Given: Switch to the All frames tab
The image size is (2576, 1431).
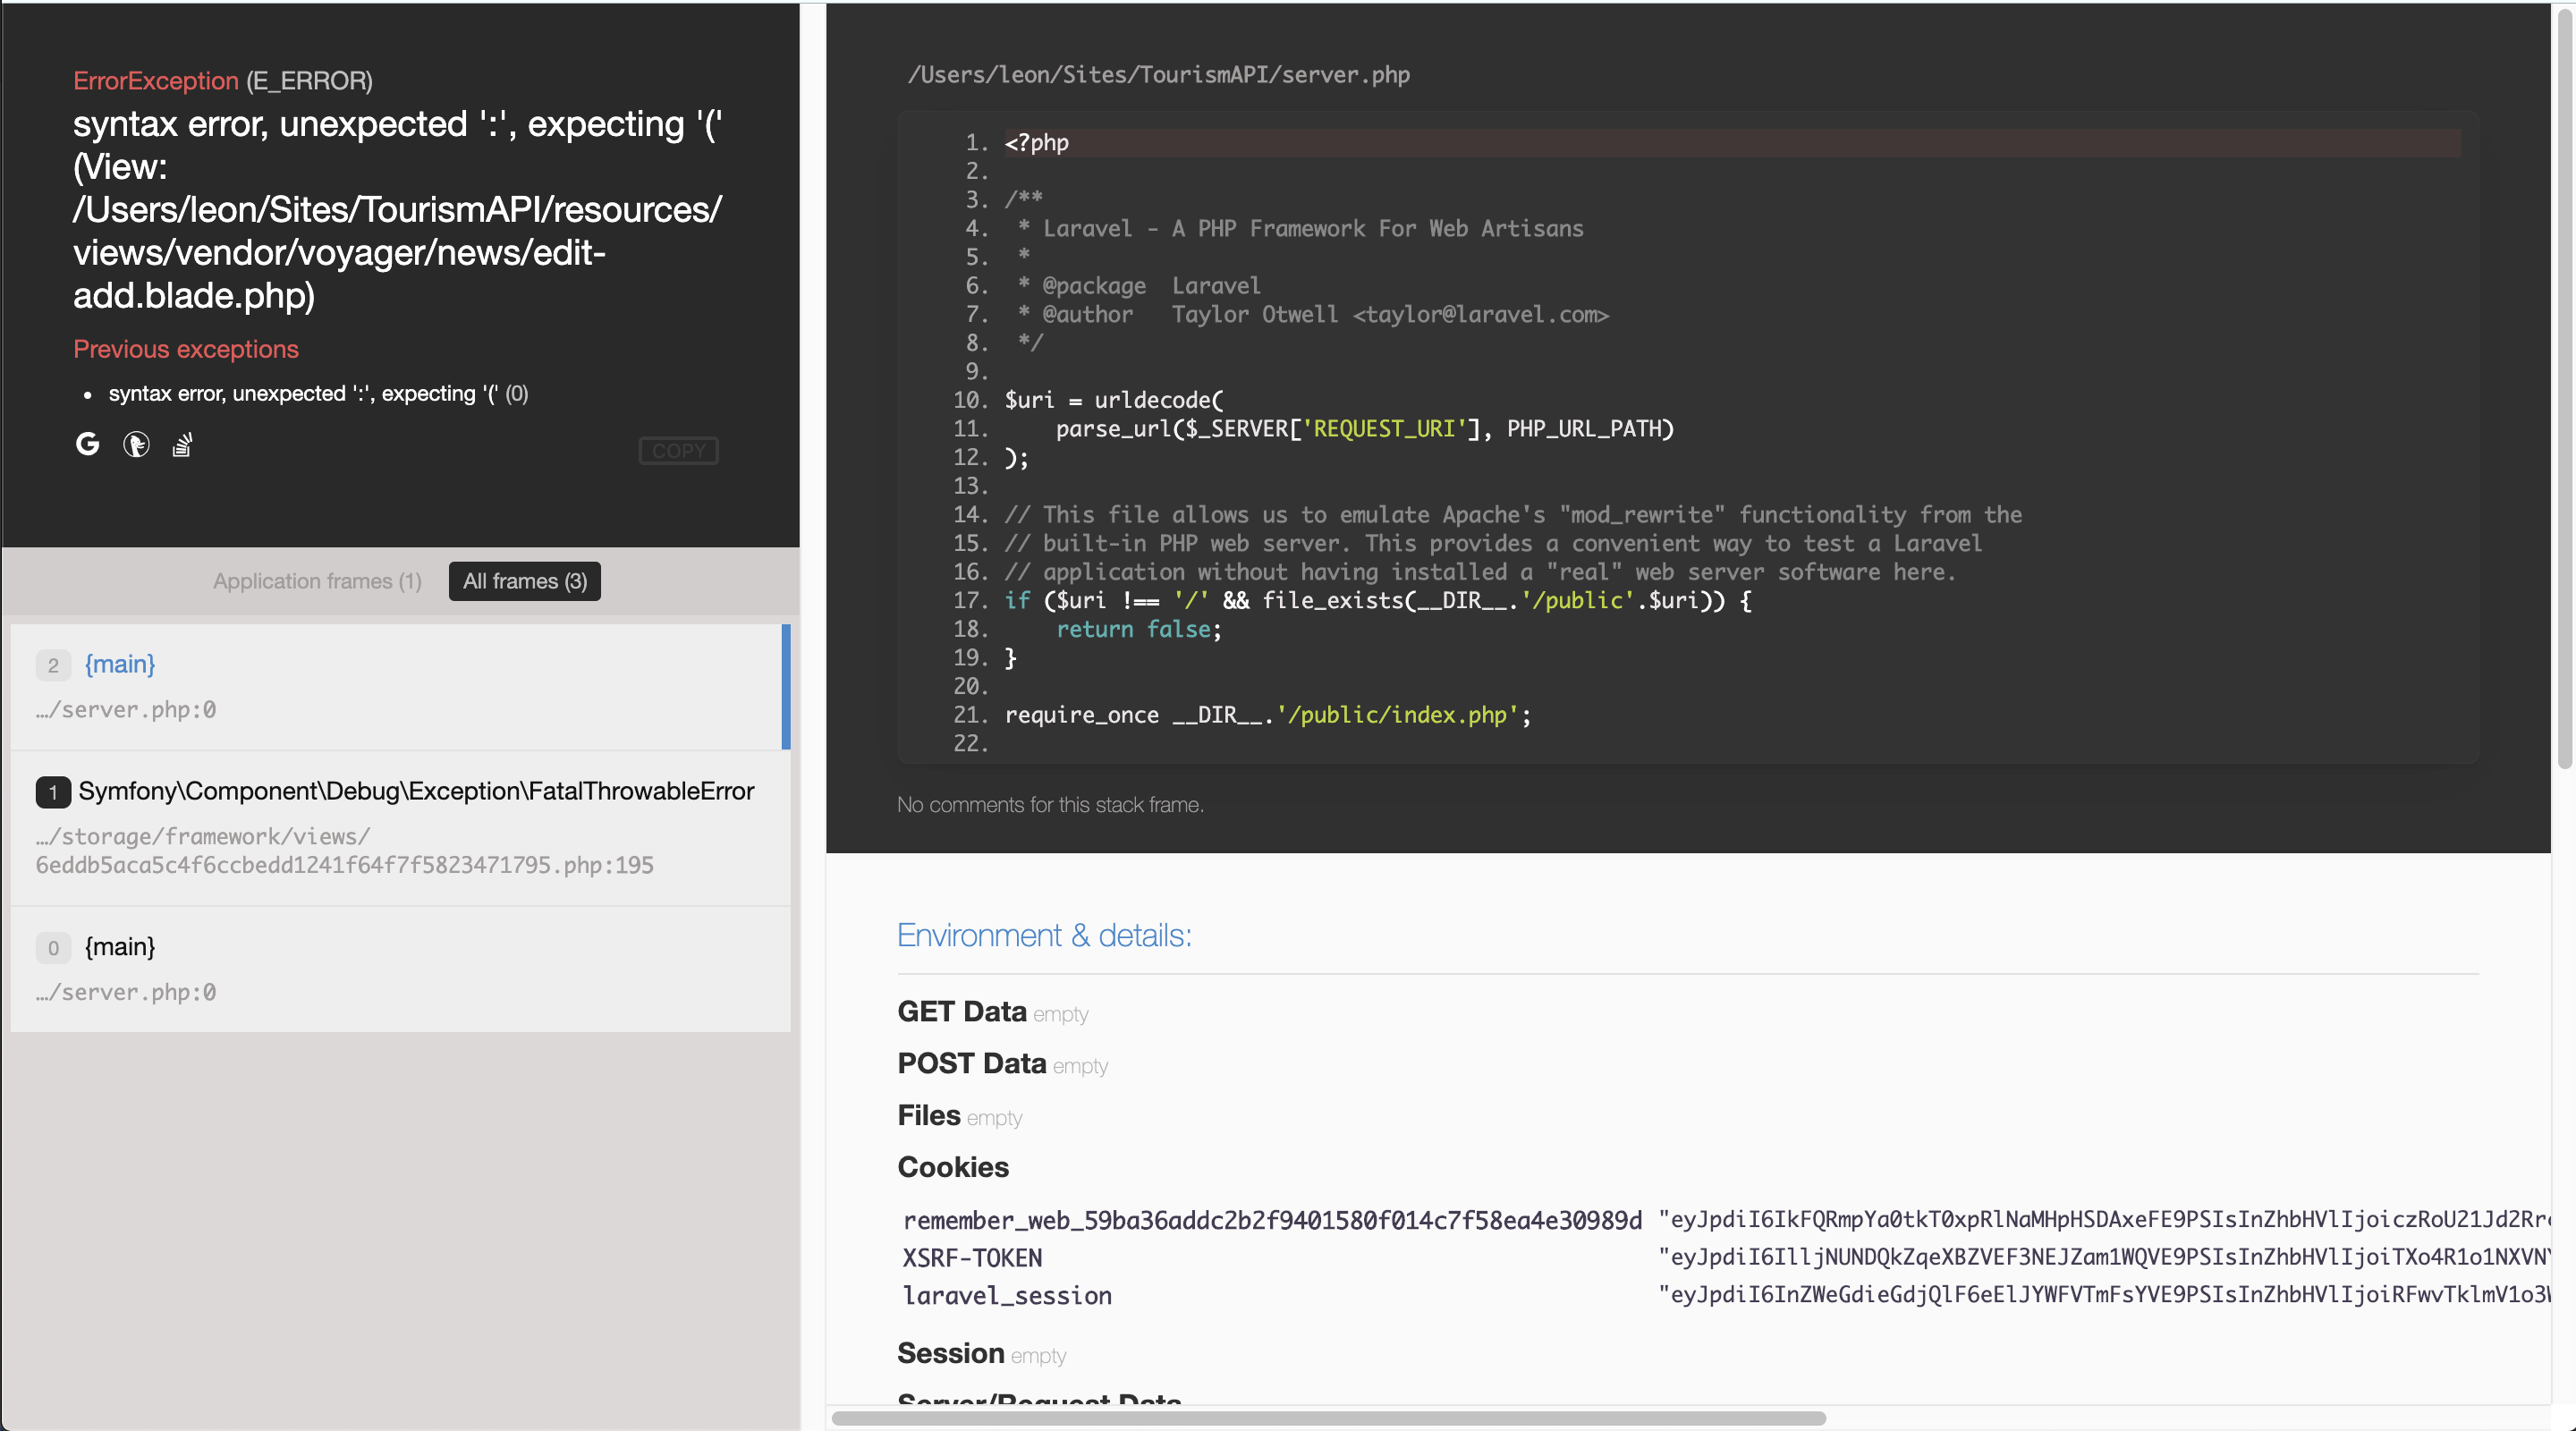Looking at the screenshot, I should (524, 581).
